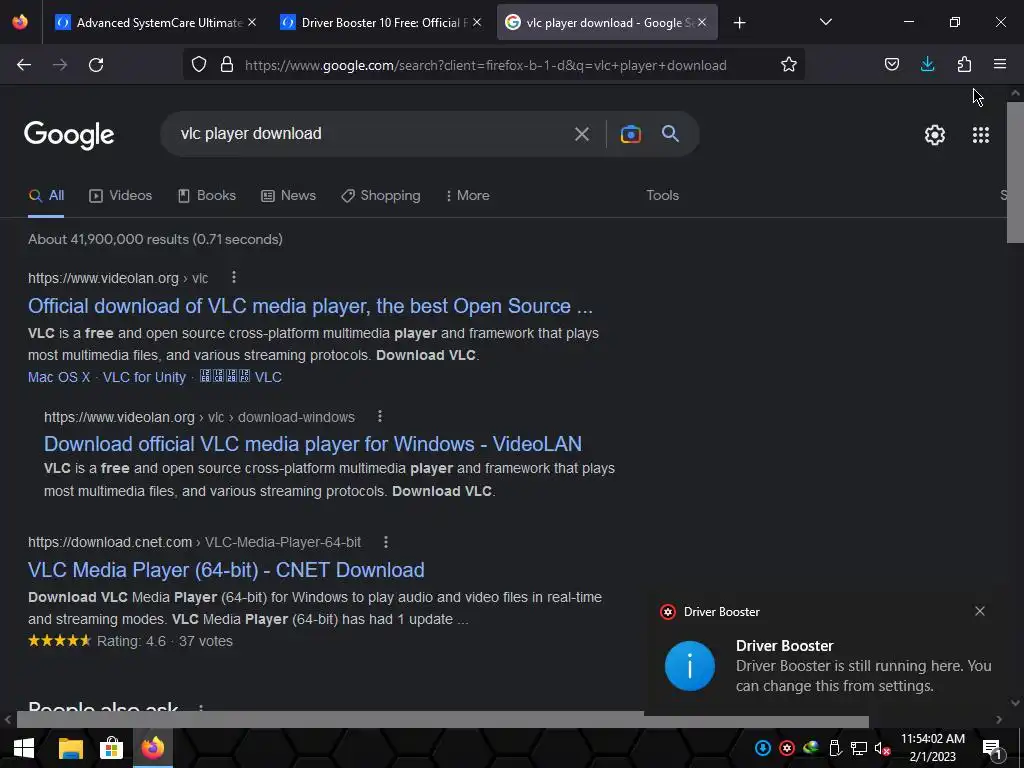Save page to Pocket
Screen dimensions: 1024x768
[x=891, y=64]
